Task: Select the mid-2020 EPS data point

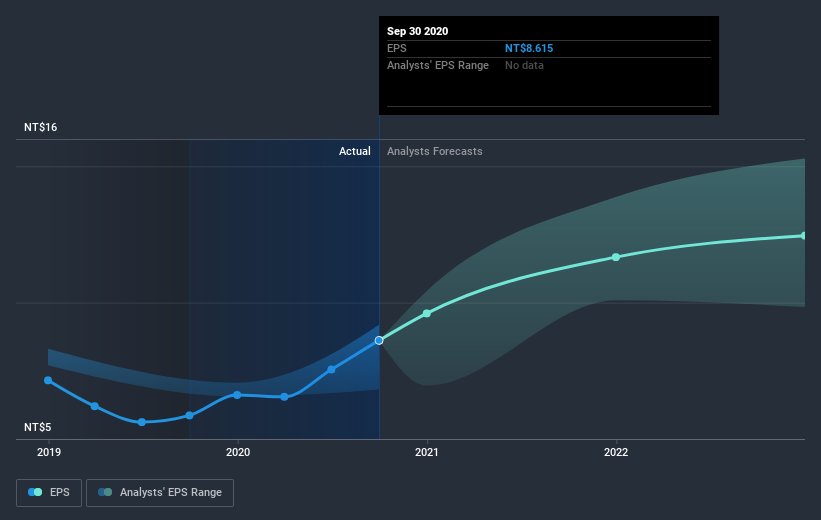Action: [331, 370]
